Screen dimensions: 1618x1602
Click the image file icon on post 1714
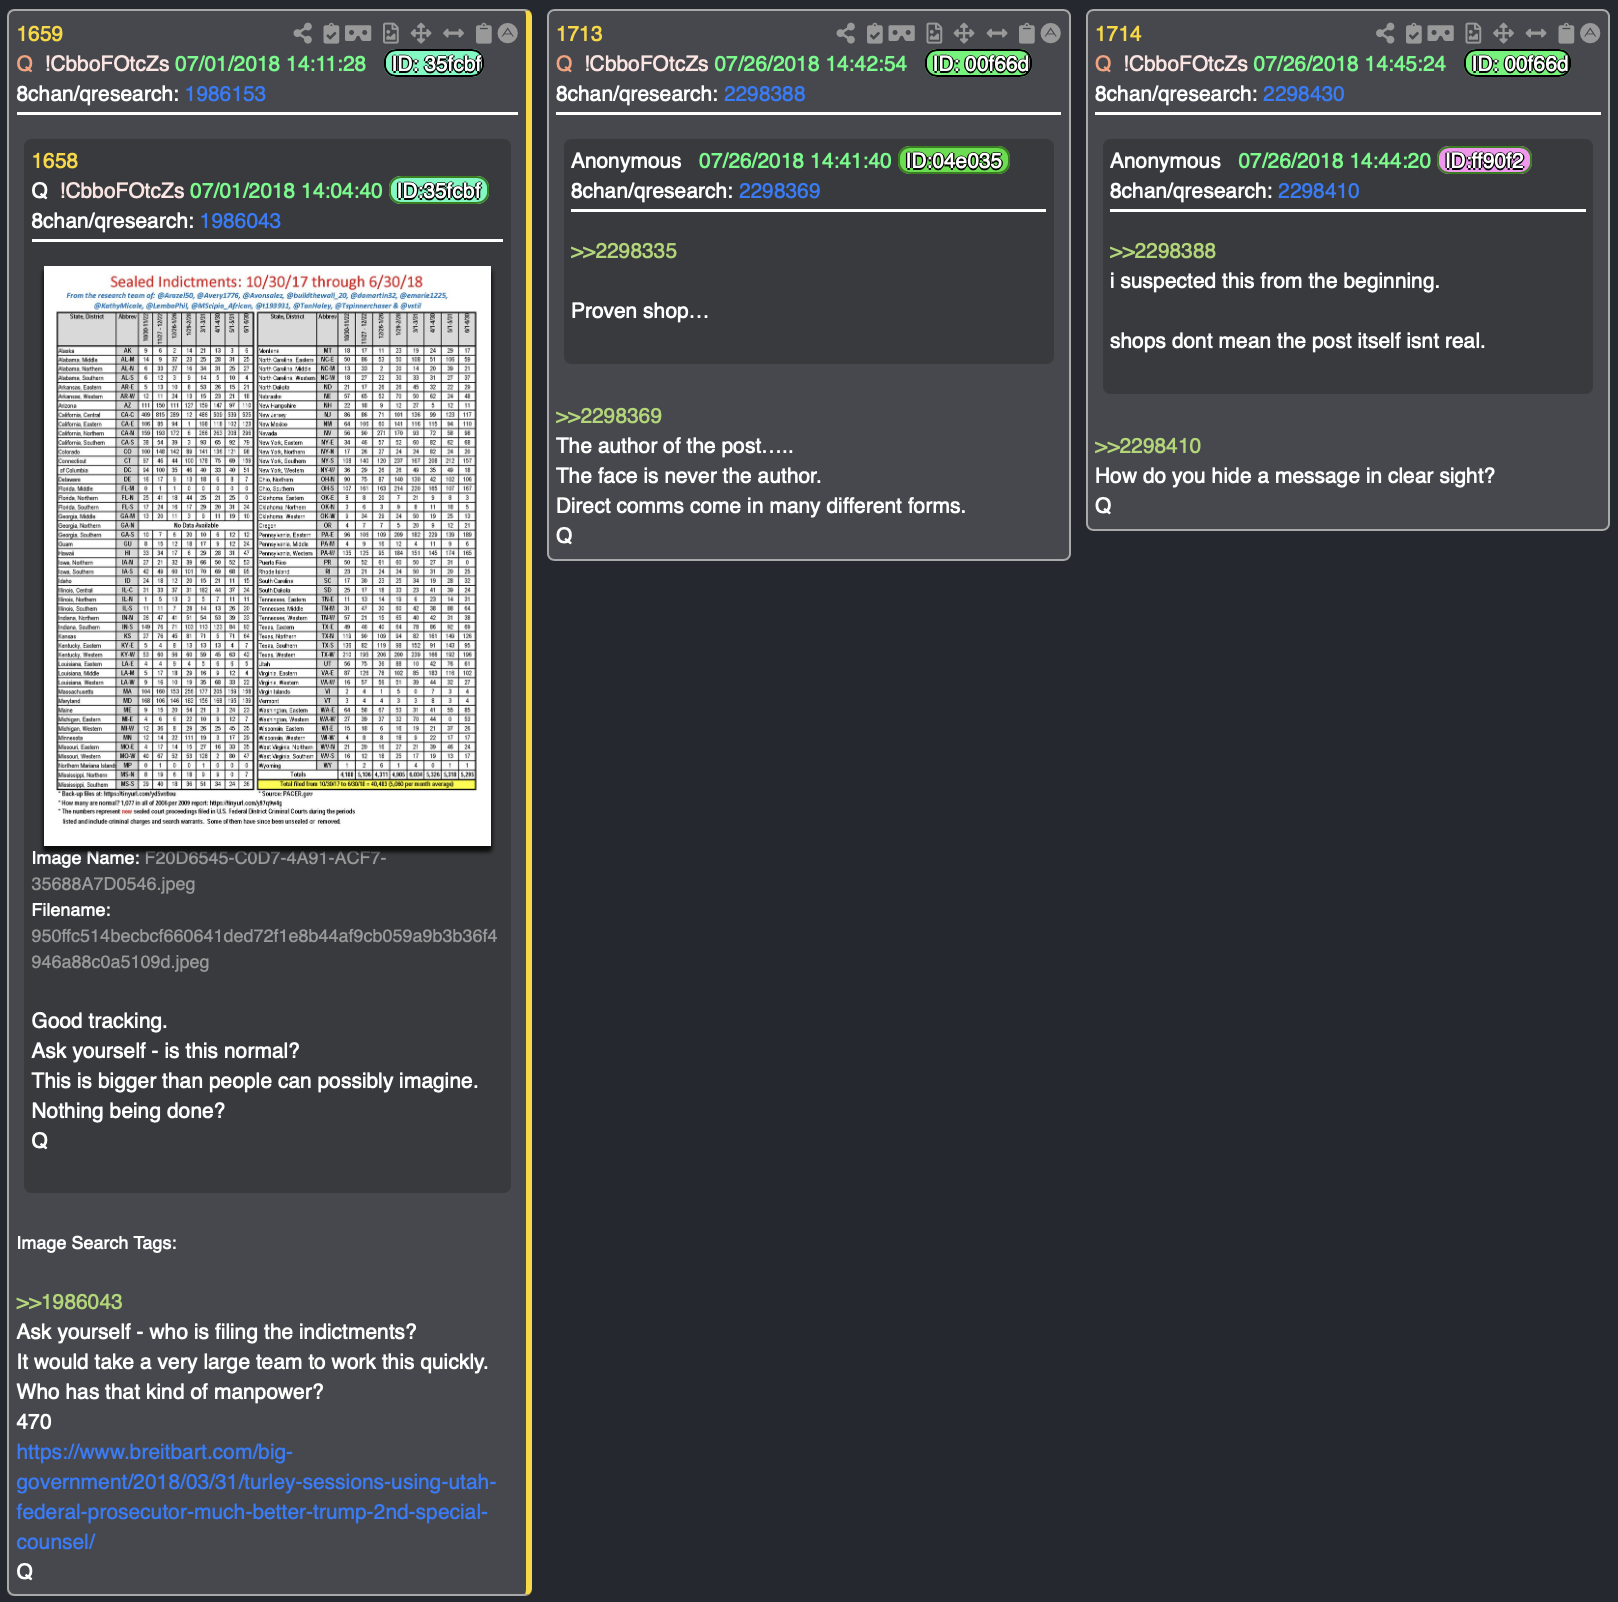click(x=1473, y=33)
